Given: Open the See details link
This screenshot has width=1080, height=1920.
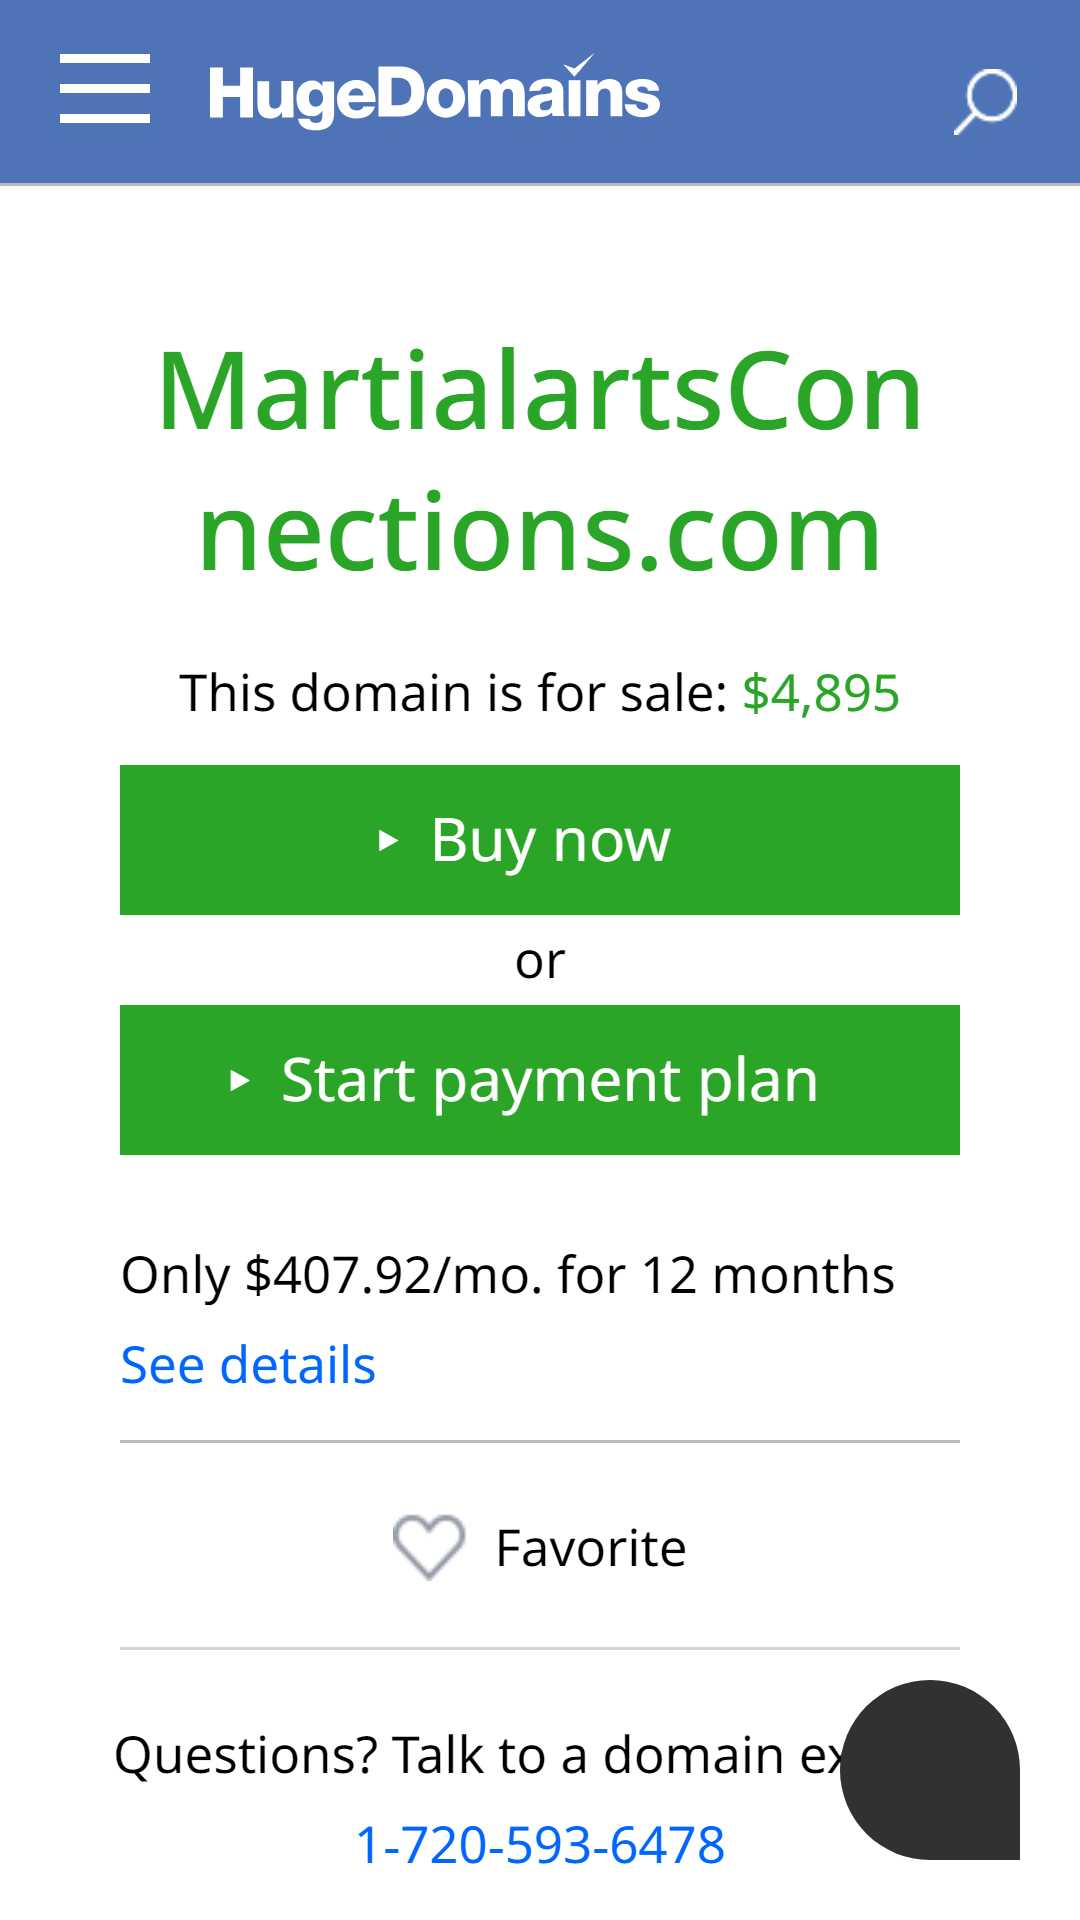Looking at the screenshot, I should tap(248, 1365).
